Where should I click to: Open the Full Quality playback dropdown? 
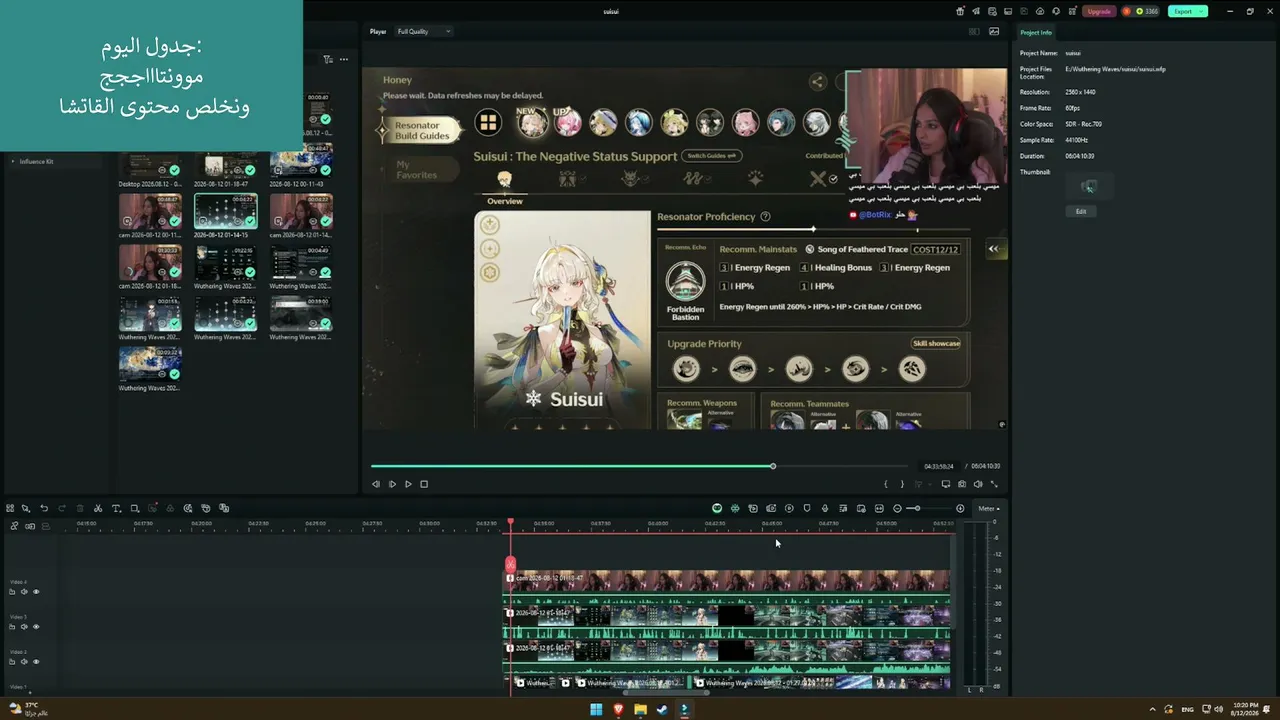pos(424,31)
